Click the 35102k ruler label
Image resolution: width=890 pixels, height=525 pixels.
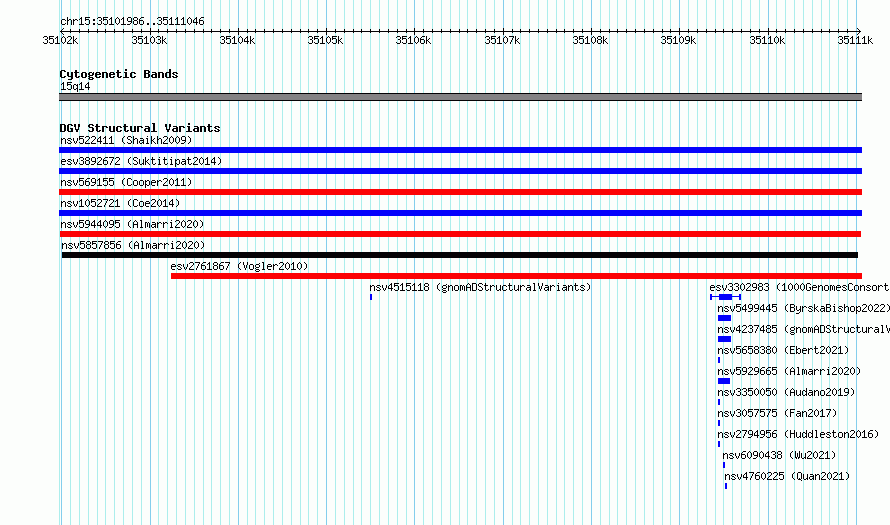pyautogui.click(x=60, y=40)
